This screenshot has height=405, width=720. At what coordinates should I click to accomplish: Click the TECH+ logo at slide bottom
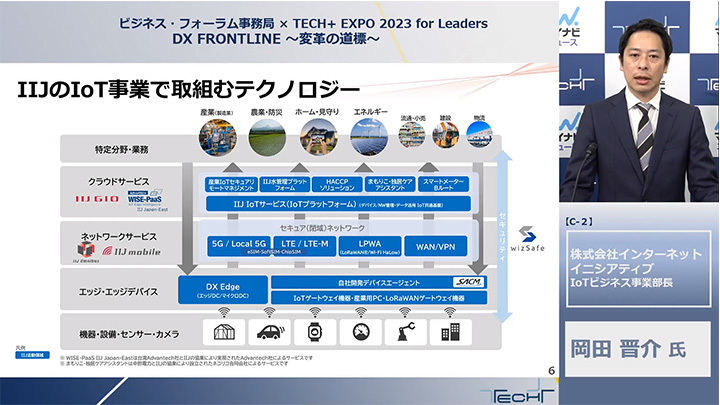[518, 394]
